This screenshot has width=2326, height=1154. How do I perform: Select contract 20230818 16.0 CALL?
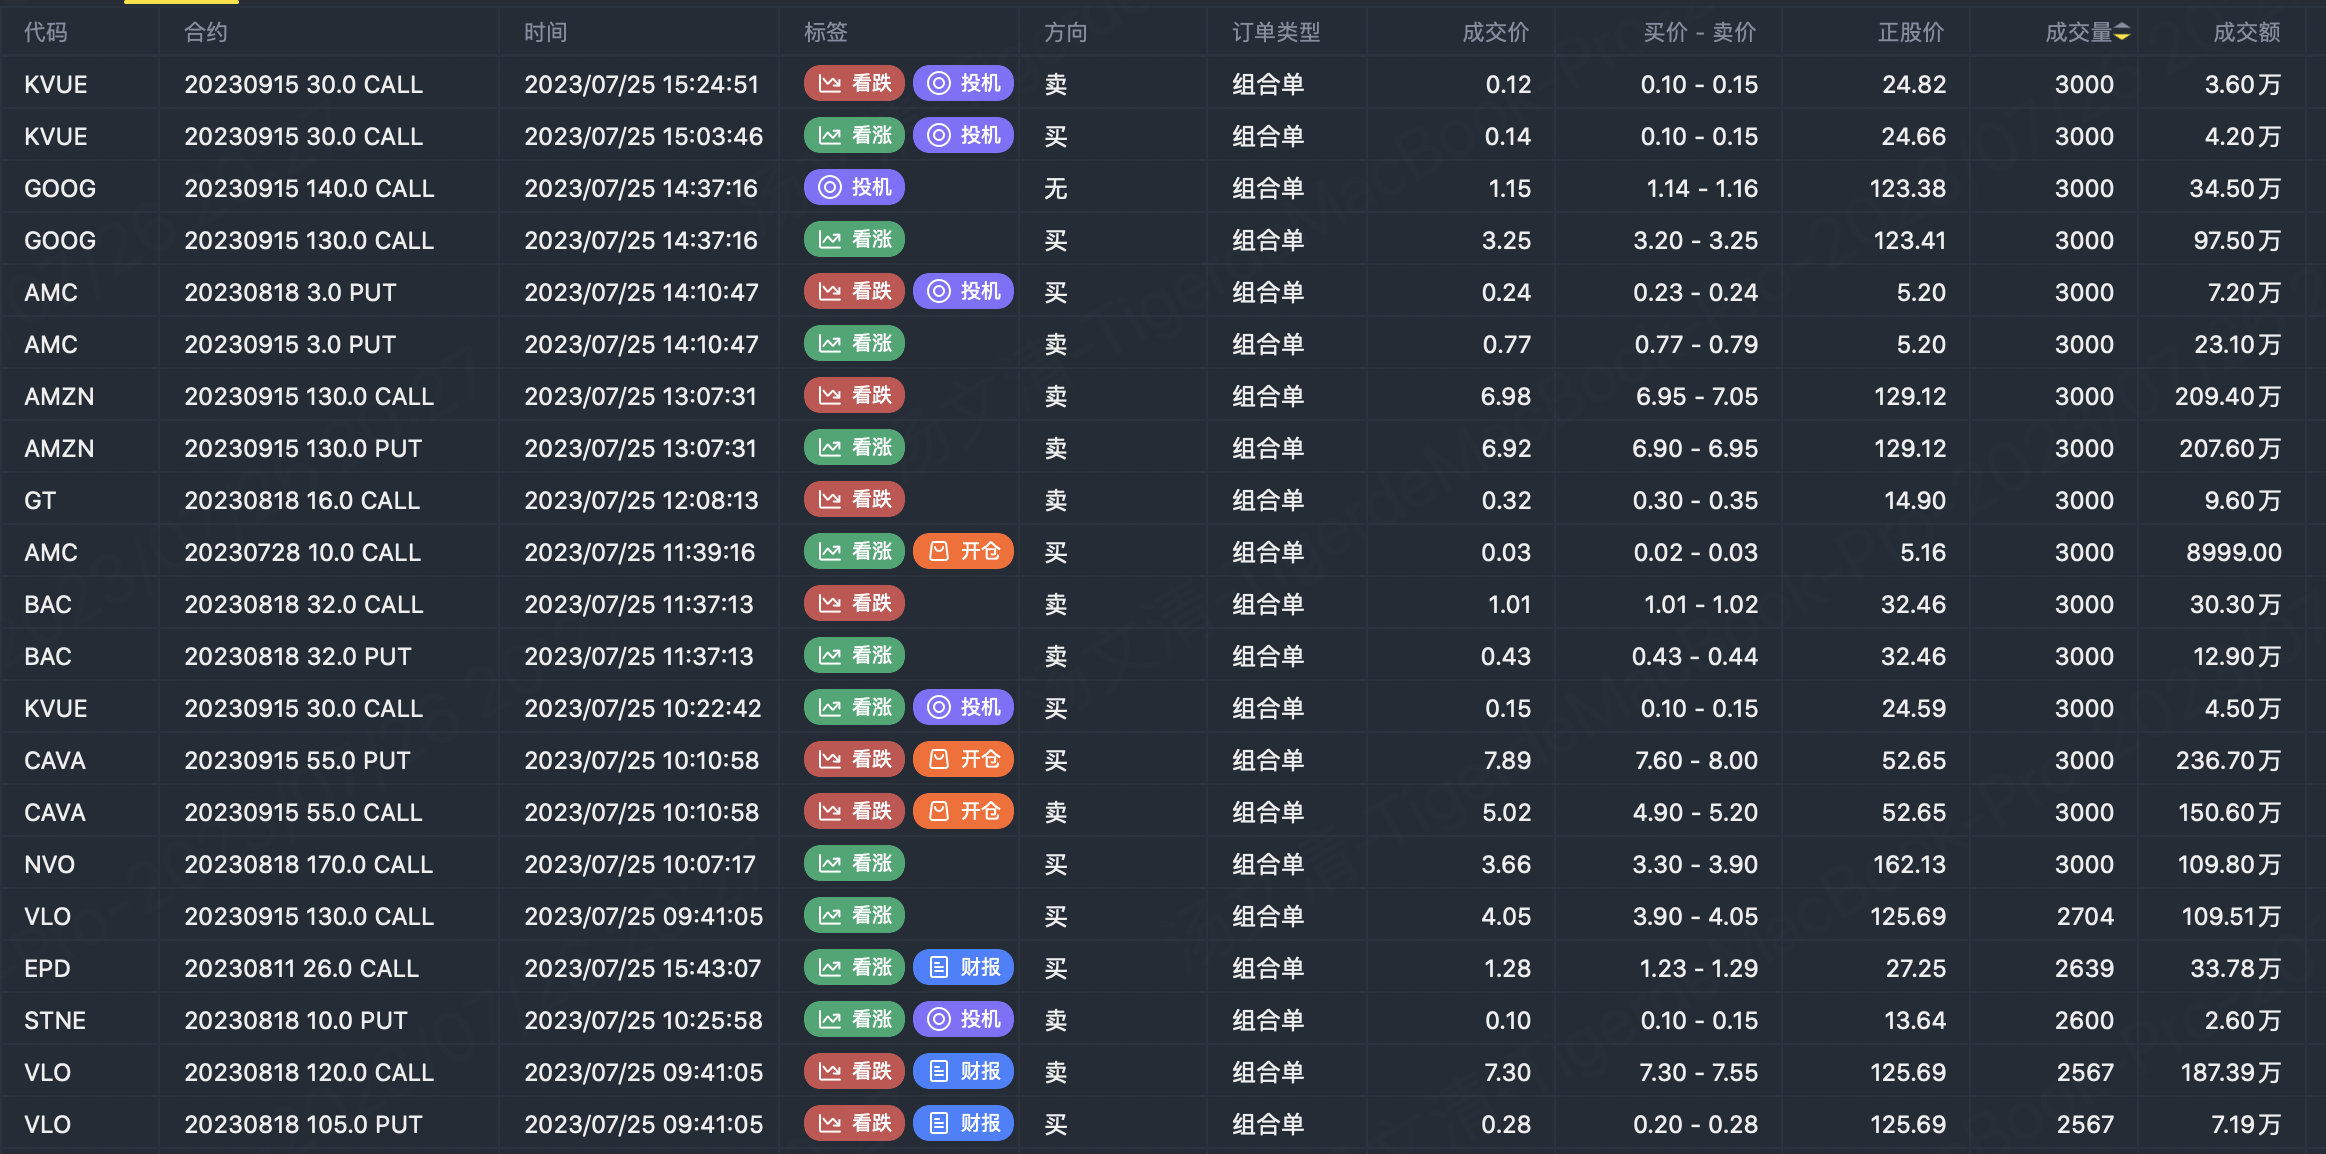(302, 500)
